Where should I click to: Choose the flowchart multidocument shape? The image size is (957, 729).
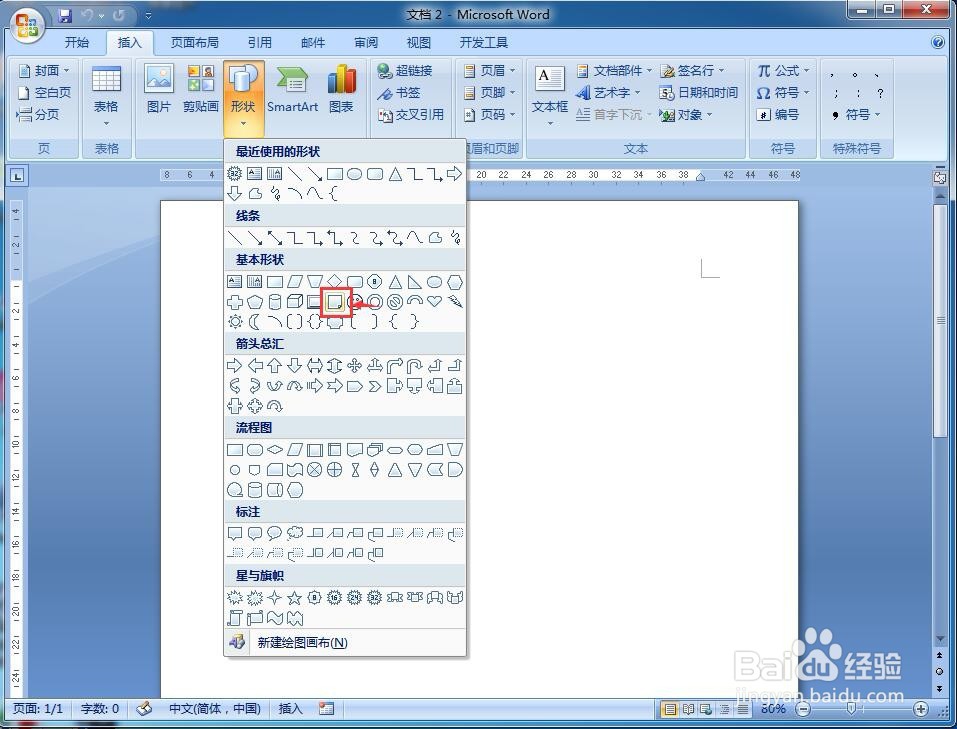(375, 450)
